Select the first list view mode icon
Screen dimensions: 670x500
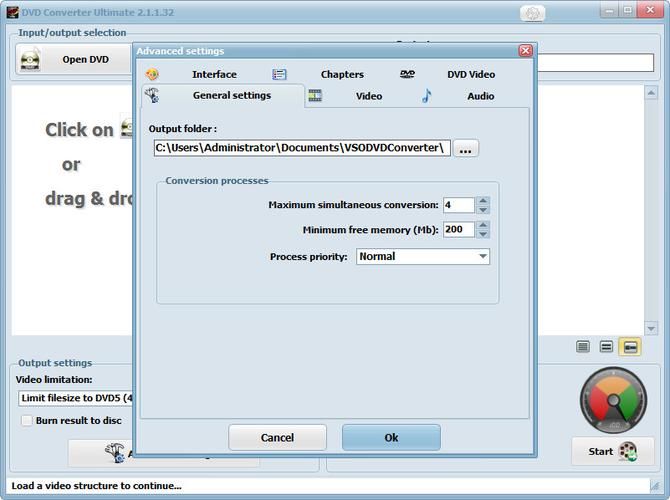(583, 347)
